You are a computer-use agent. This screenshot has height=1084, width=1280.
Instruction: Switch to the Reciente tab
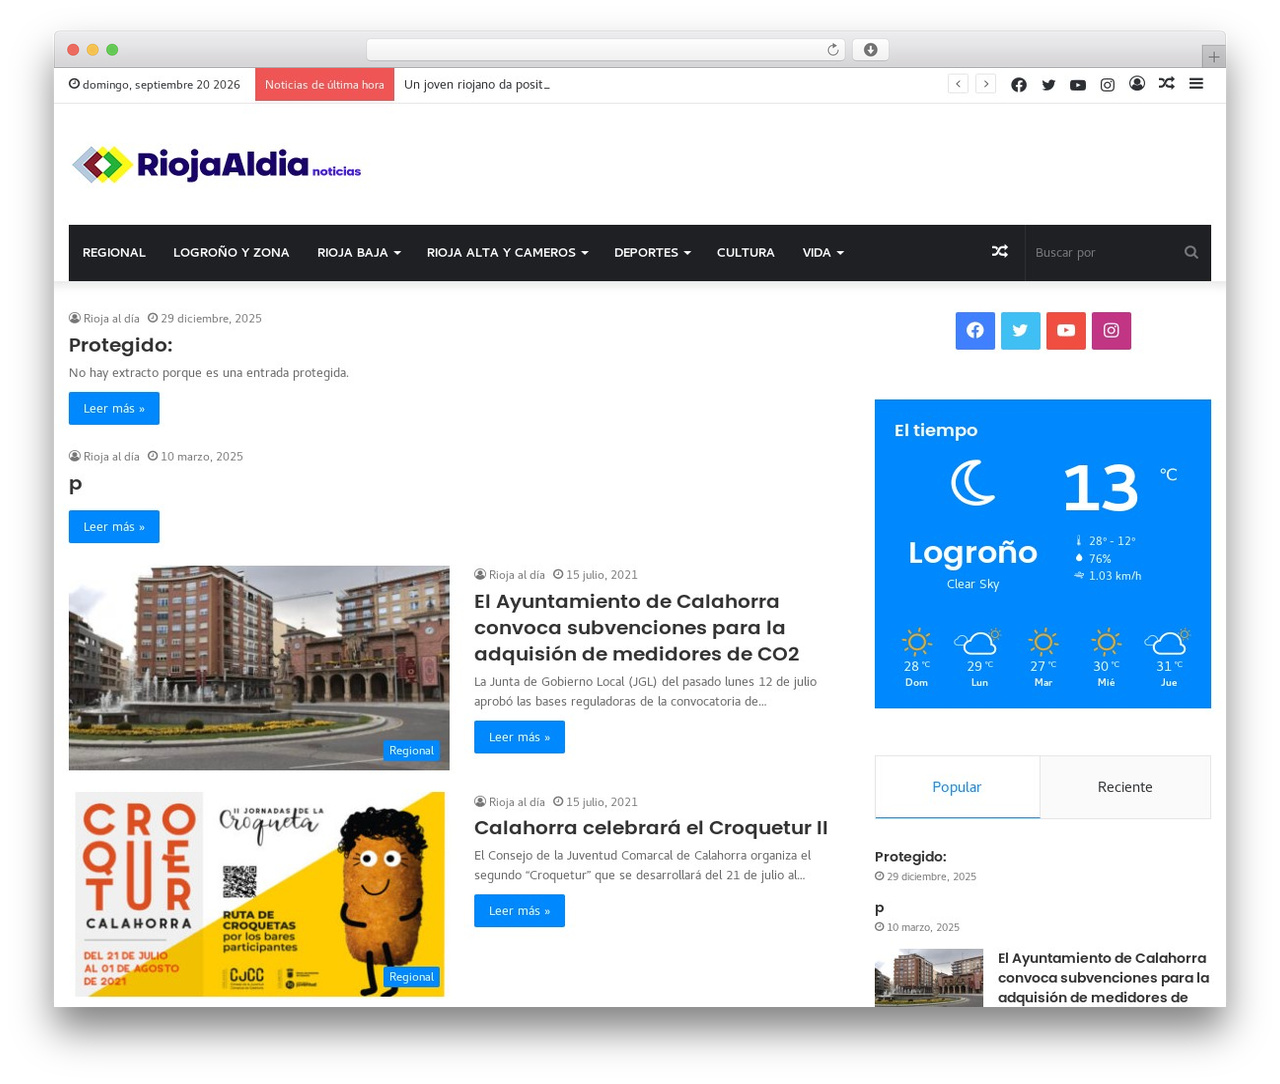coord(1125,787)
